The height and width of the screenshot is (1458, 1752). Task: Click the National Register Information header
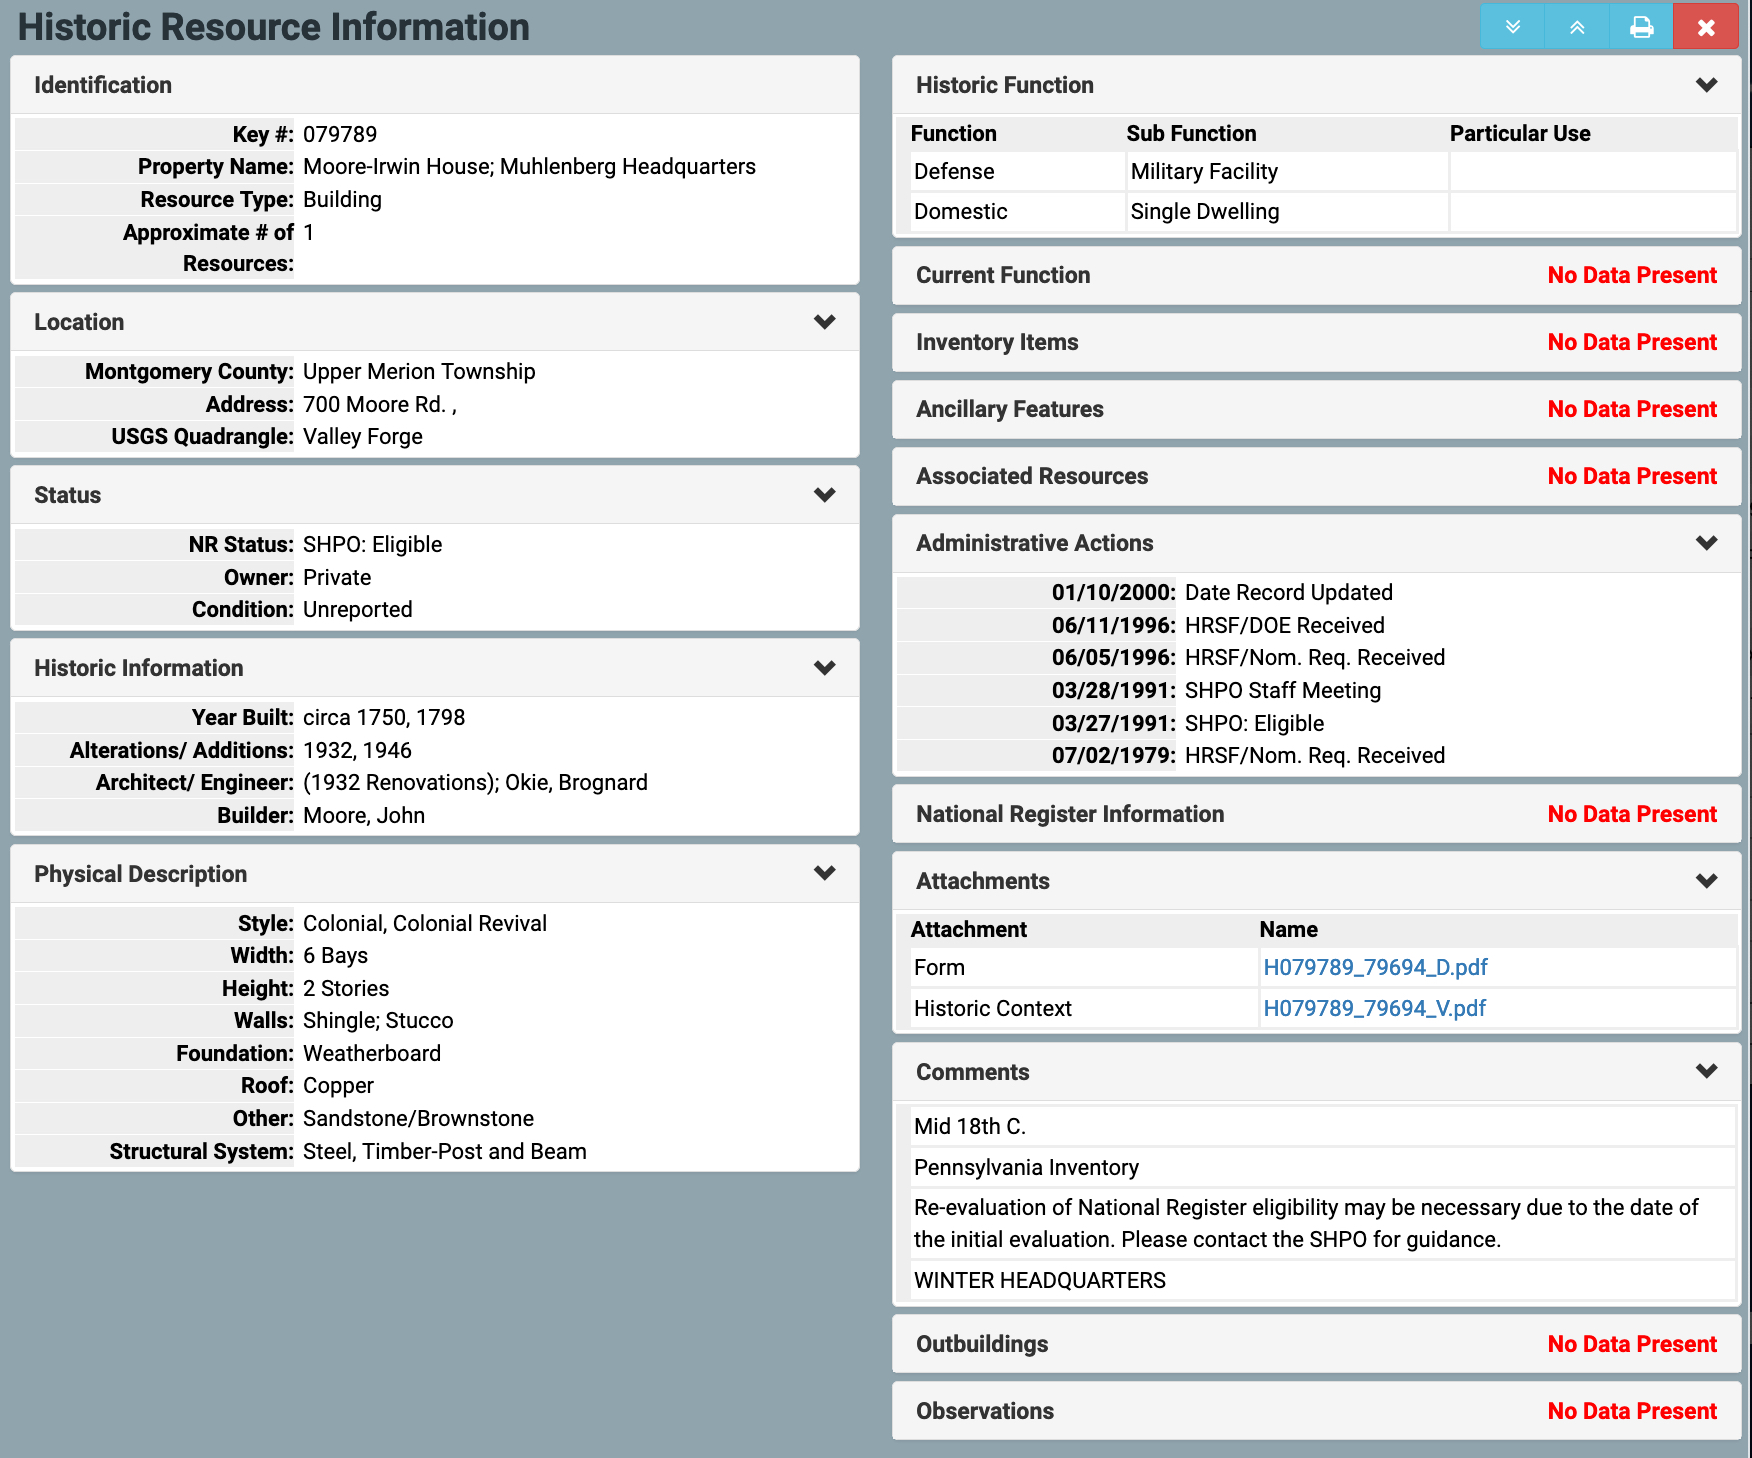pyautogui.click(x=1316, y=814)
